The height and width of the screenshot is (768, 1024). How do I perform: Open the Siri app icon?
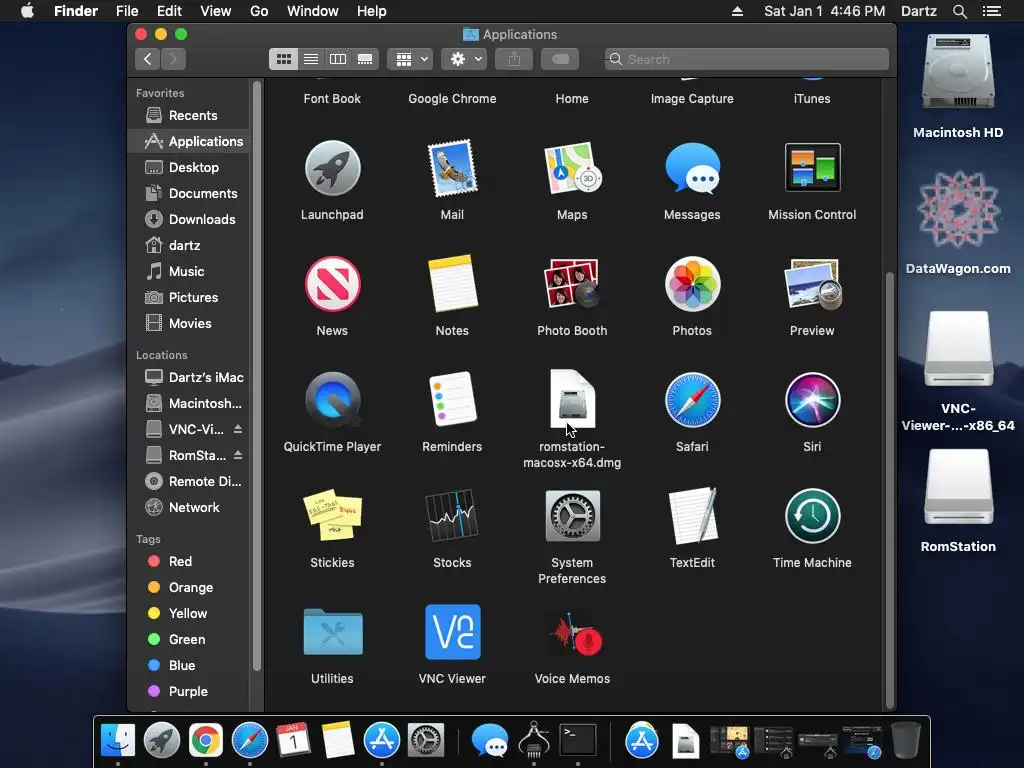point(812,400)
